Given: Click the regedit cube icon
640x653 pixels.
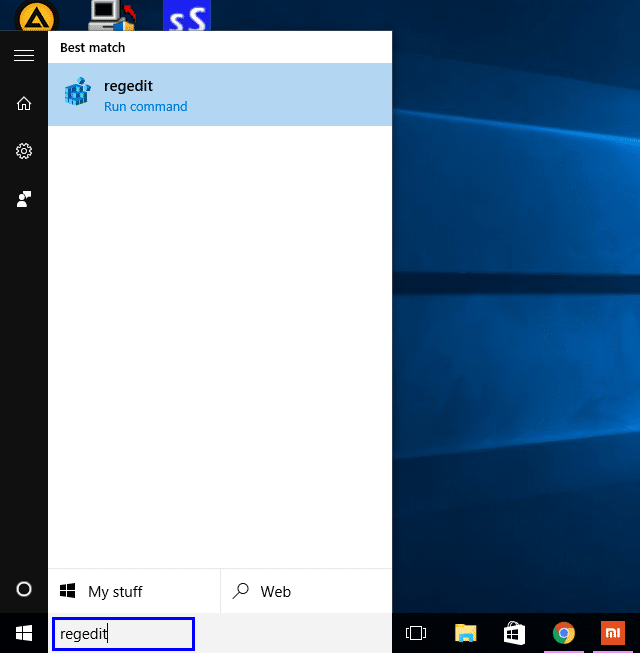Looking at the screenshot, I should coord(77,91).
